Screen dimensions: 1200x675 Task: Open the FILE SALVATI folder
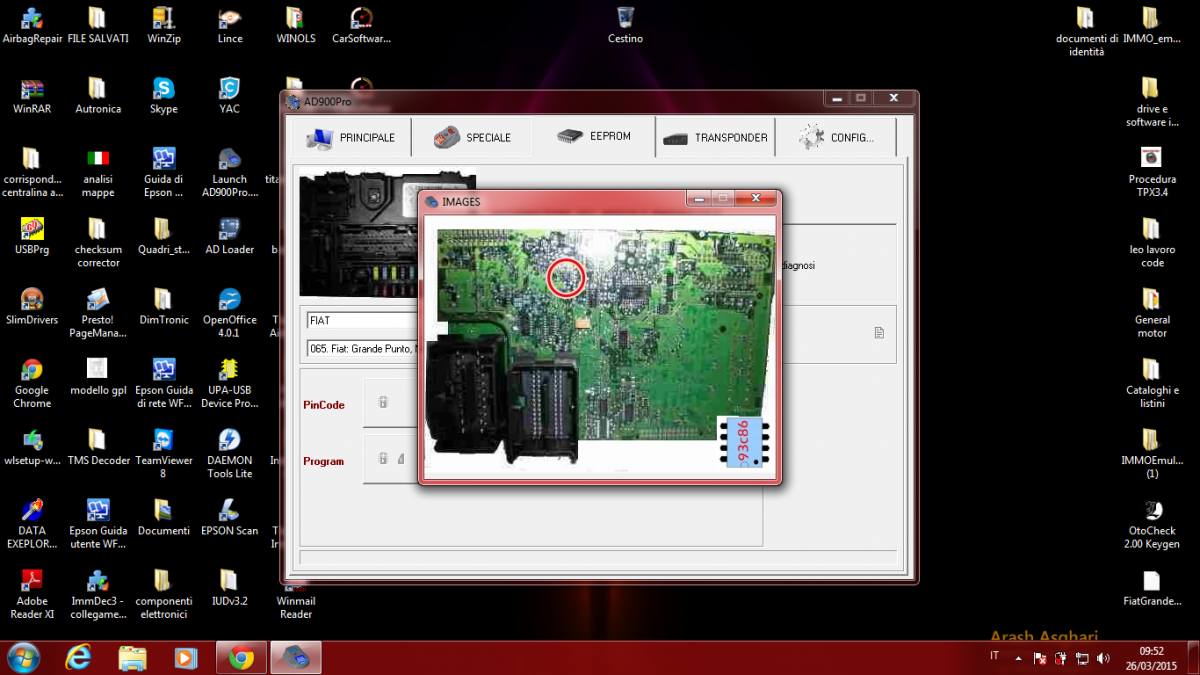[97, 25]
